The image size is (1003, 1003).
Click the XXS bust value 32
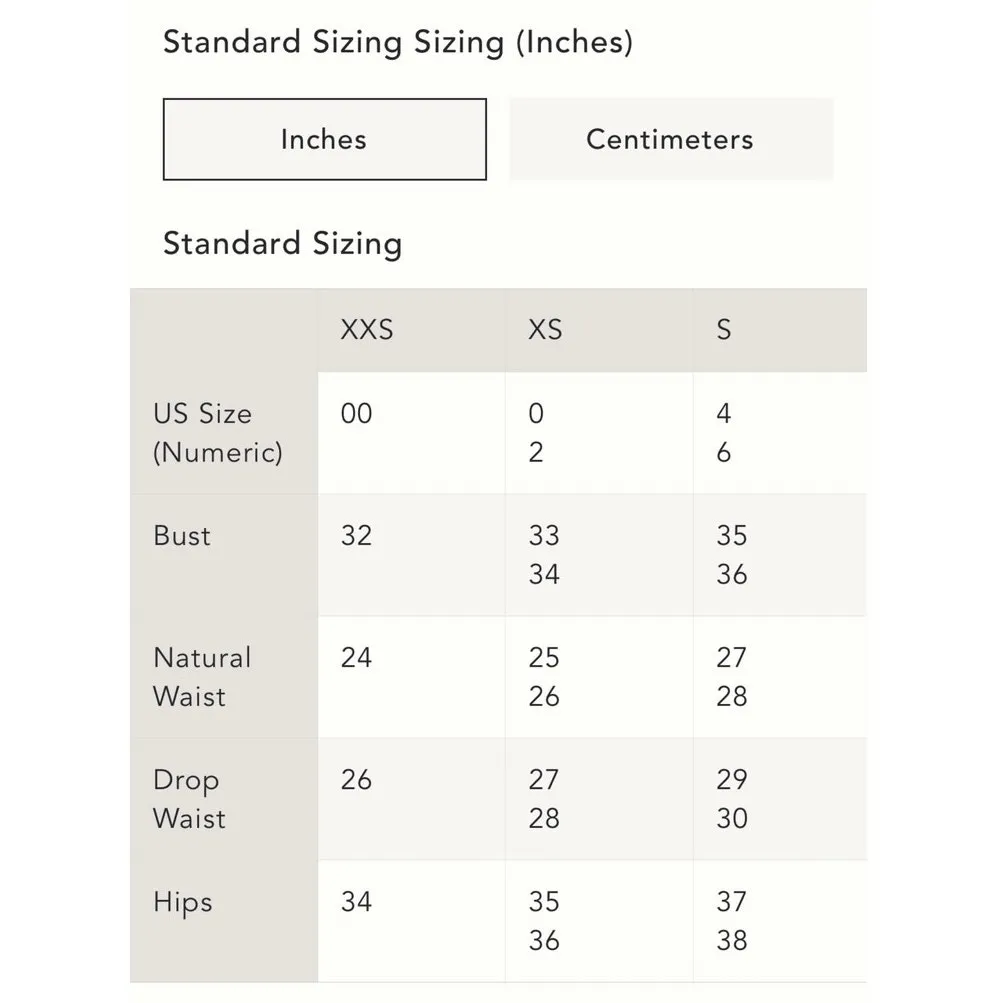coord(356,536)
